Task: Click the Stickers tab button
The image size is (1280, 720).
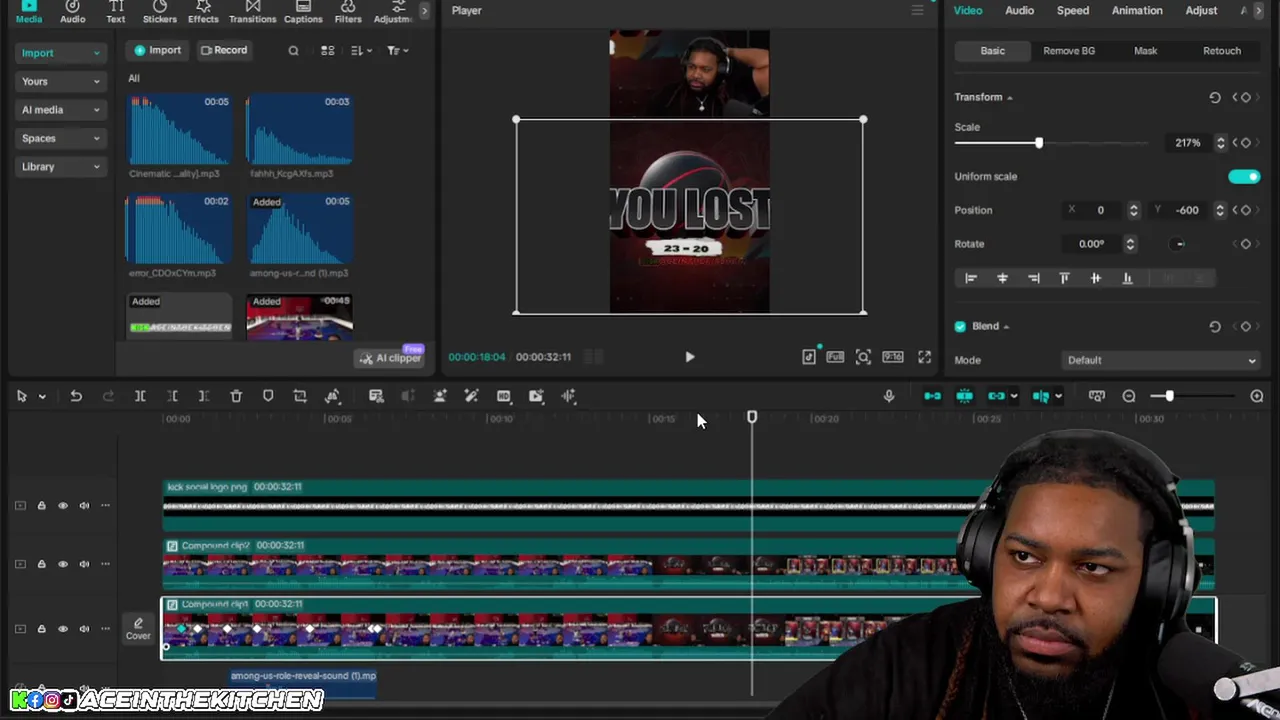Action: pos(160,12)
